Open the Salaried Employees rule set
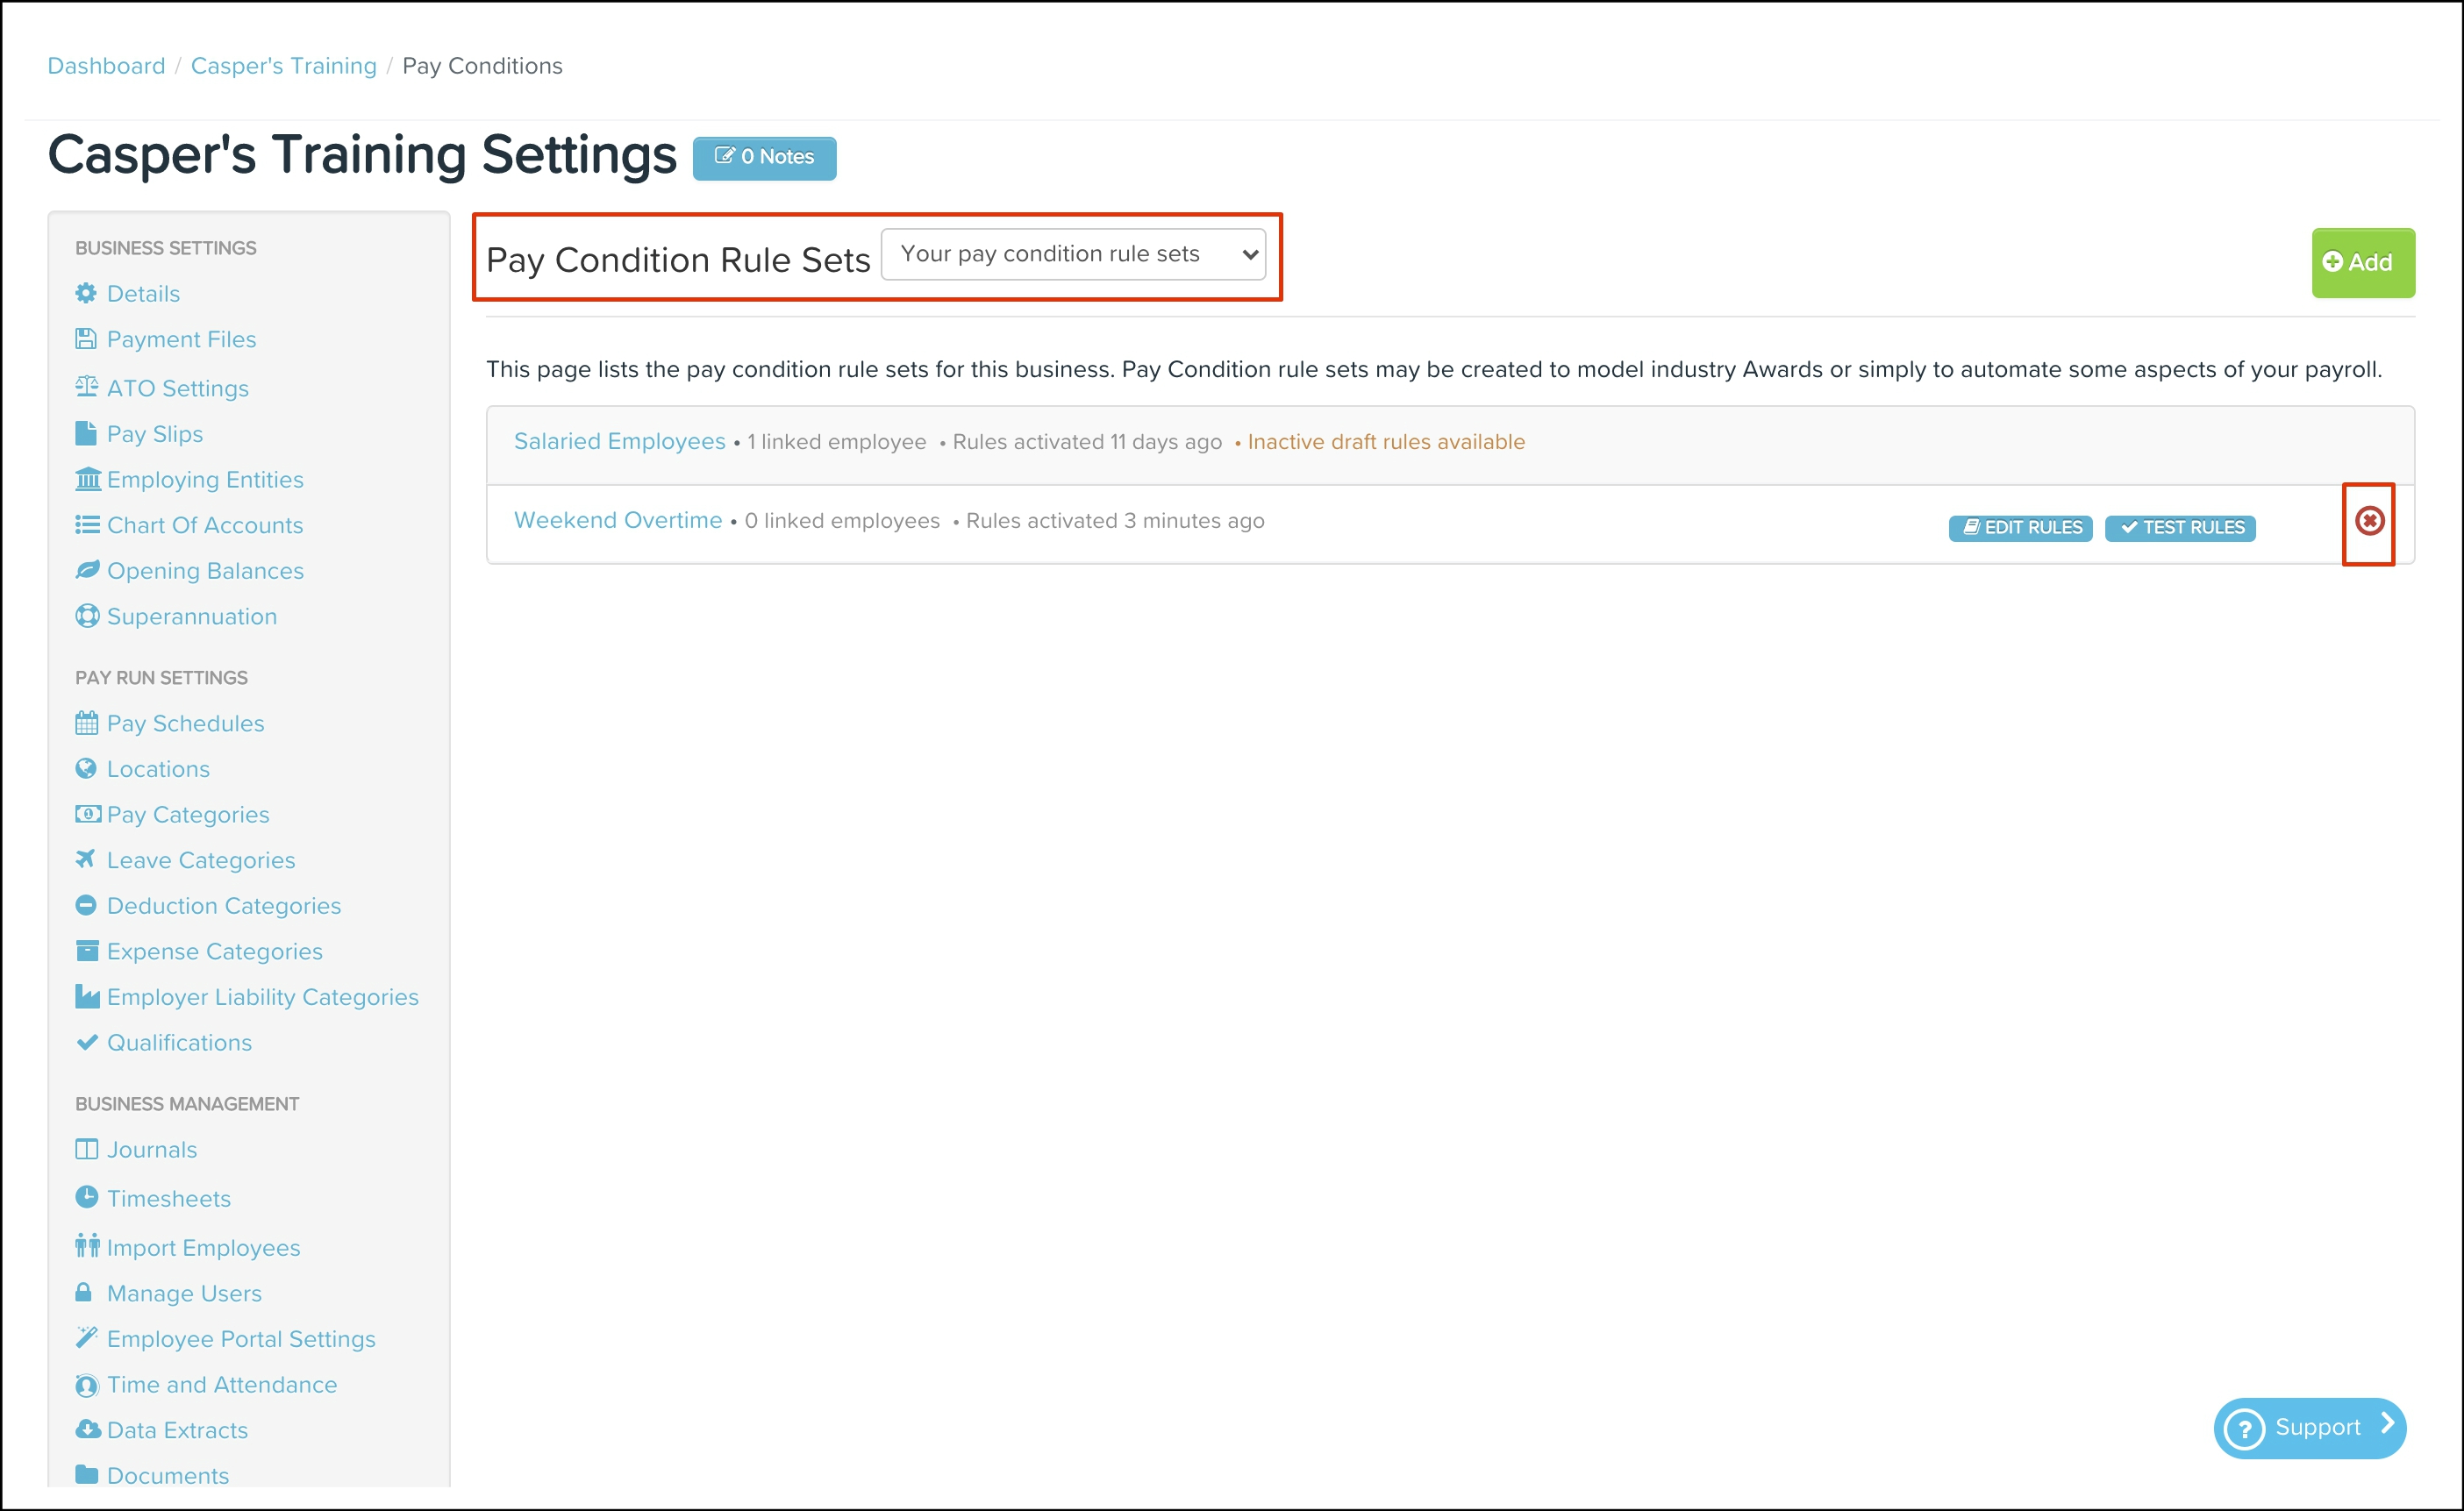The width and height of the screenshot is (2464, 1511). tap(619, 441)
